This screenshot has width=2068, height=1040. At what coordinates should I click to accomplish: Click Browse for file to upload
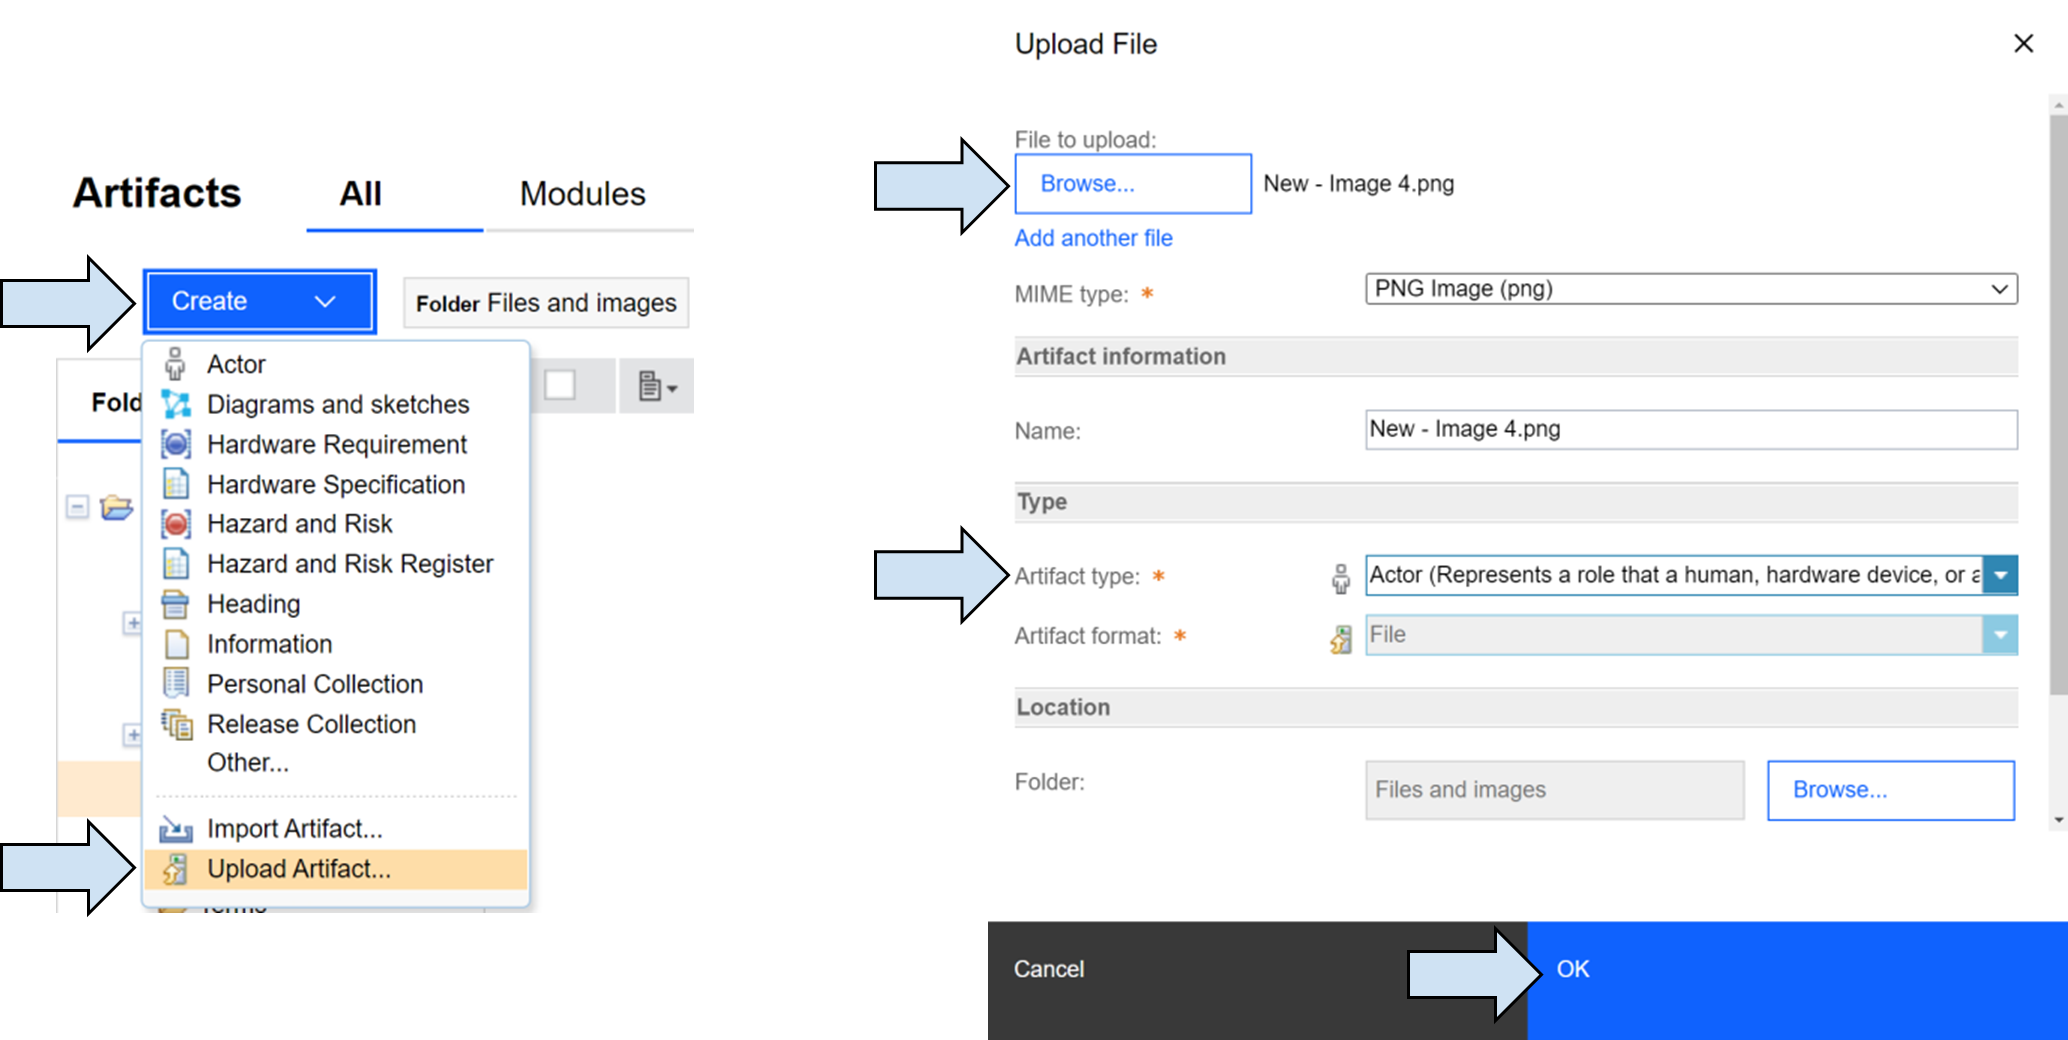click(1133, 184)
